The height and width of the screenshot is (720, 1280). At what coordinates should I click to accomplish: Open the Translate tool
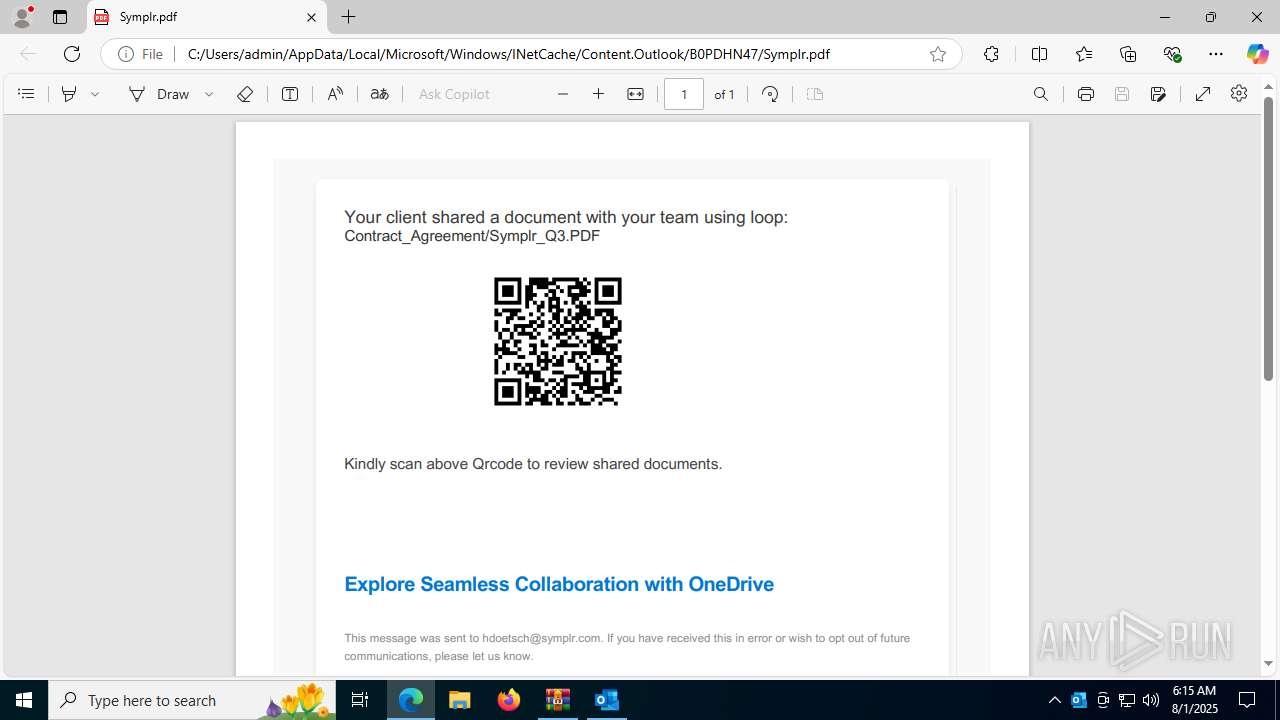379,94
